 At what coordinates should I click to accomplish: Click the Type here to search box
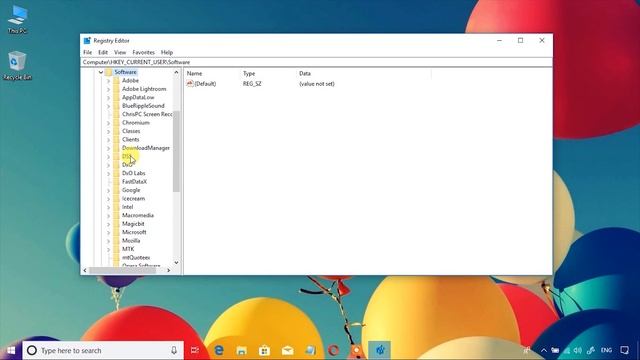coord(103,350)
